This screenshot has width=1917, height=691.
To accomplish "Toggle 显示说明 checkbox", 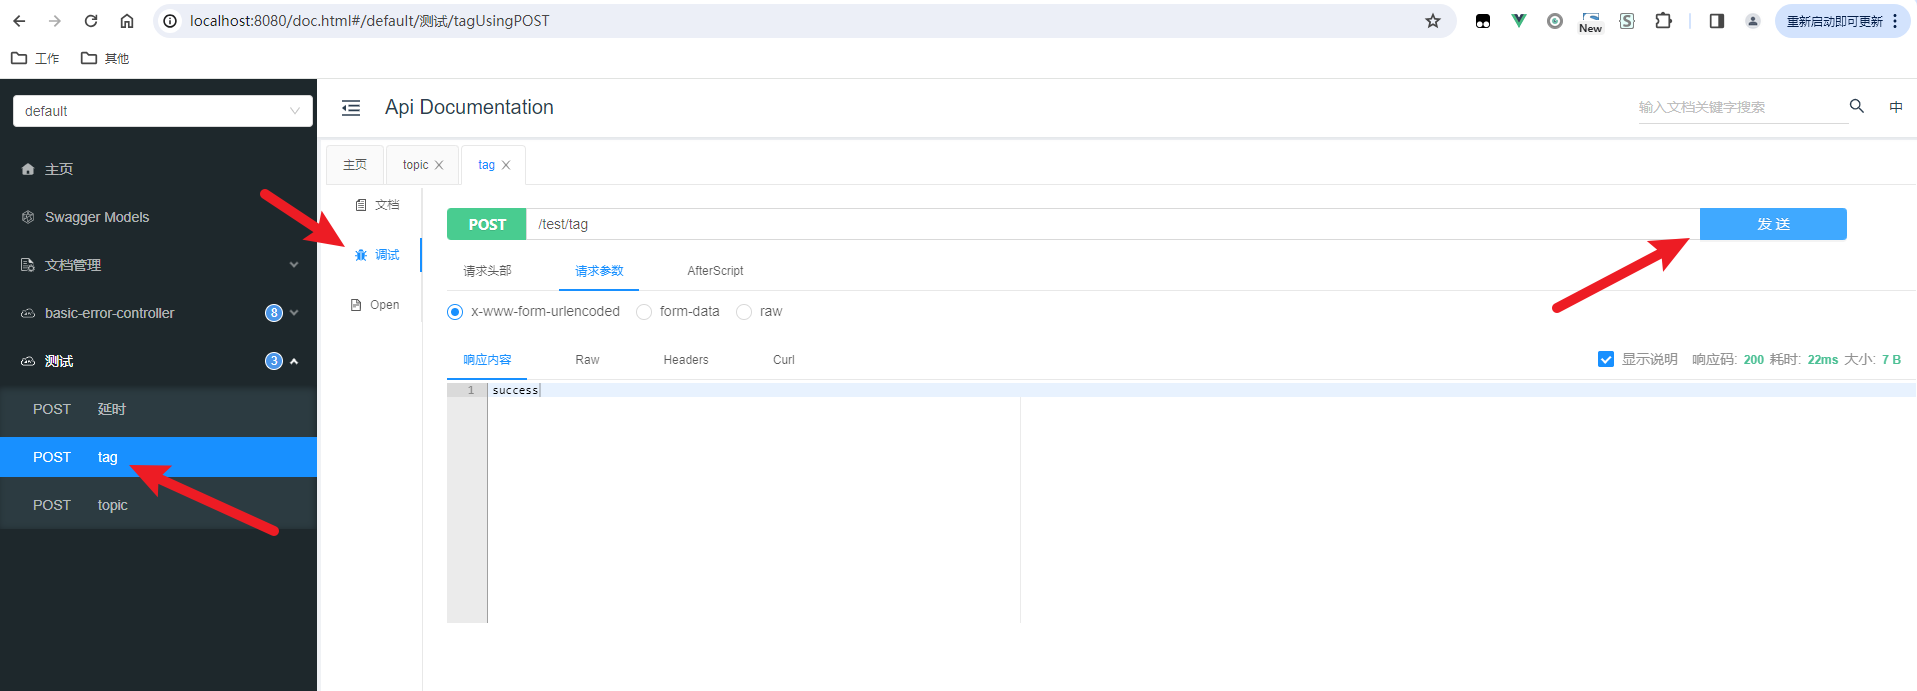I will [x=1606, y=359].
